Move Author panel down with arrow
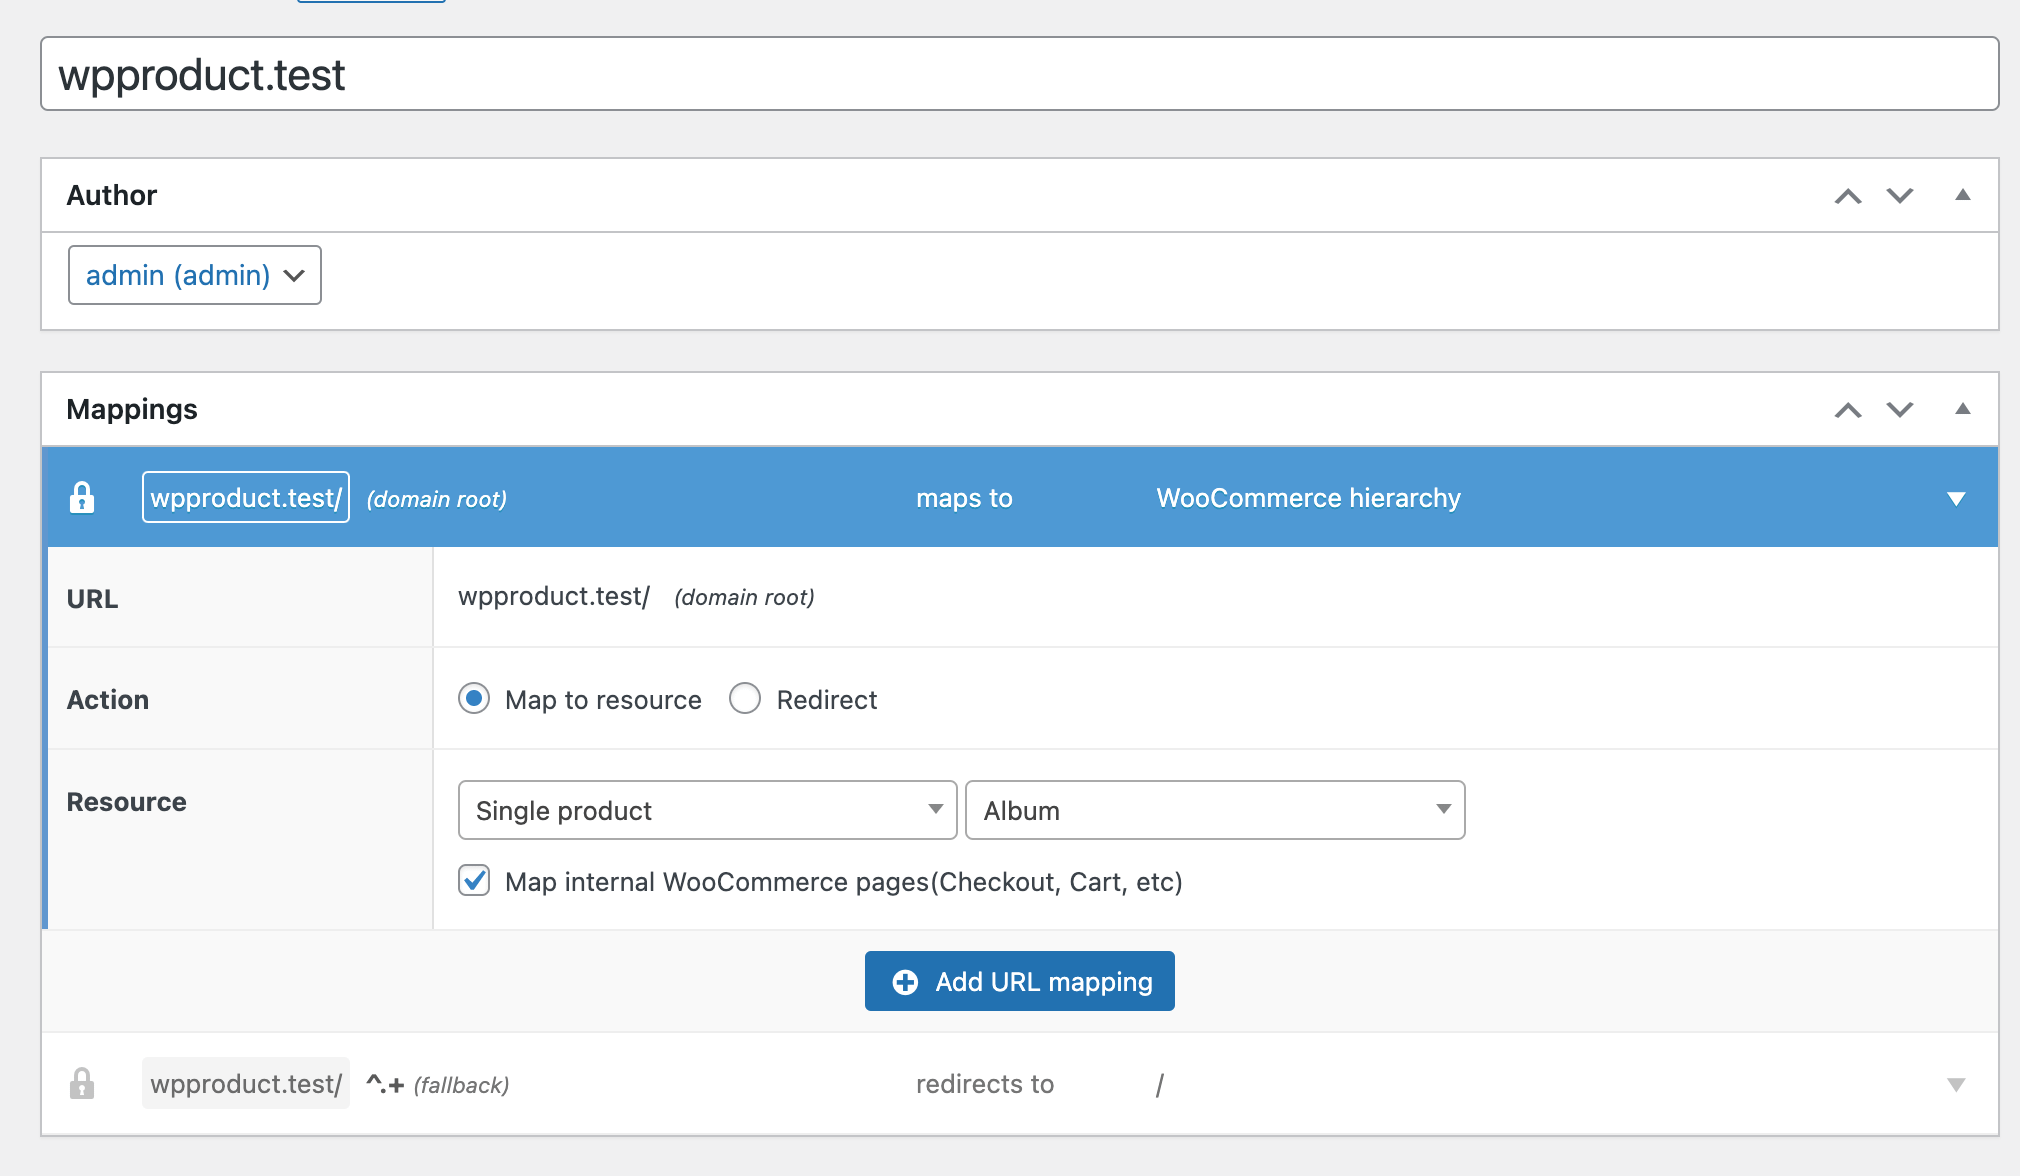The height and width of the screenshot is (1176, 2020). coord(1900,196)
